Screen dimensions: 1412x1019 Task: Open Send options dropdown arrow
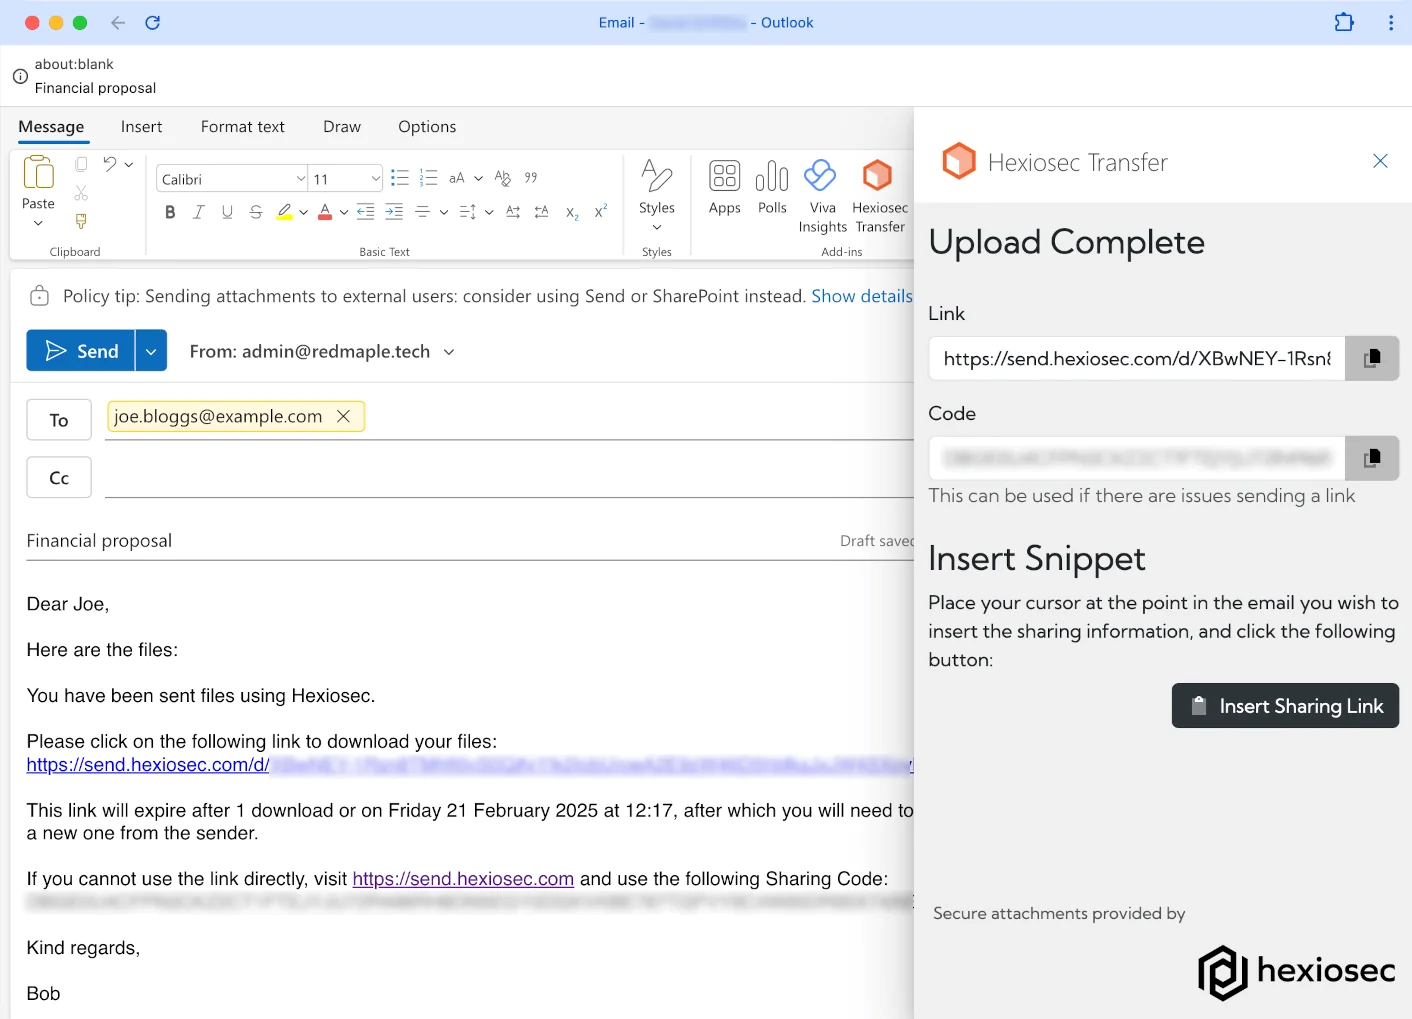(151, 351)
